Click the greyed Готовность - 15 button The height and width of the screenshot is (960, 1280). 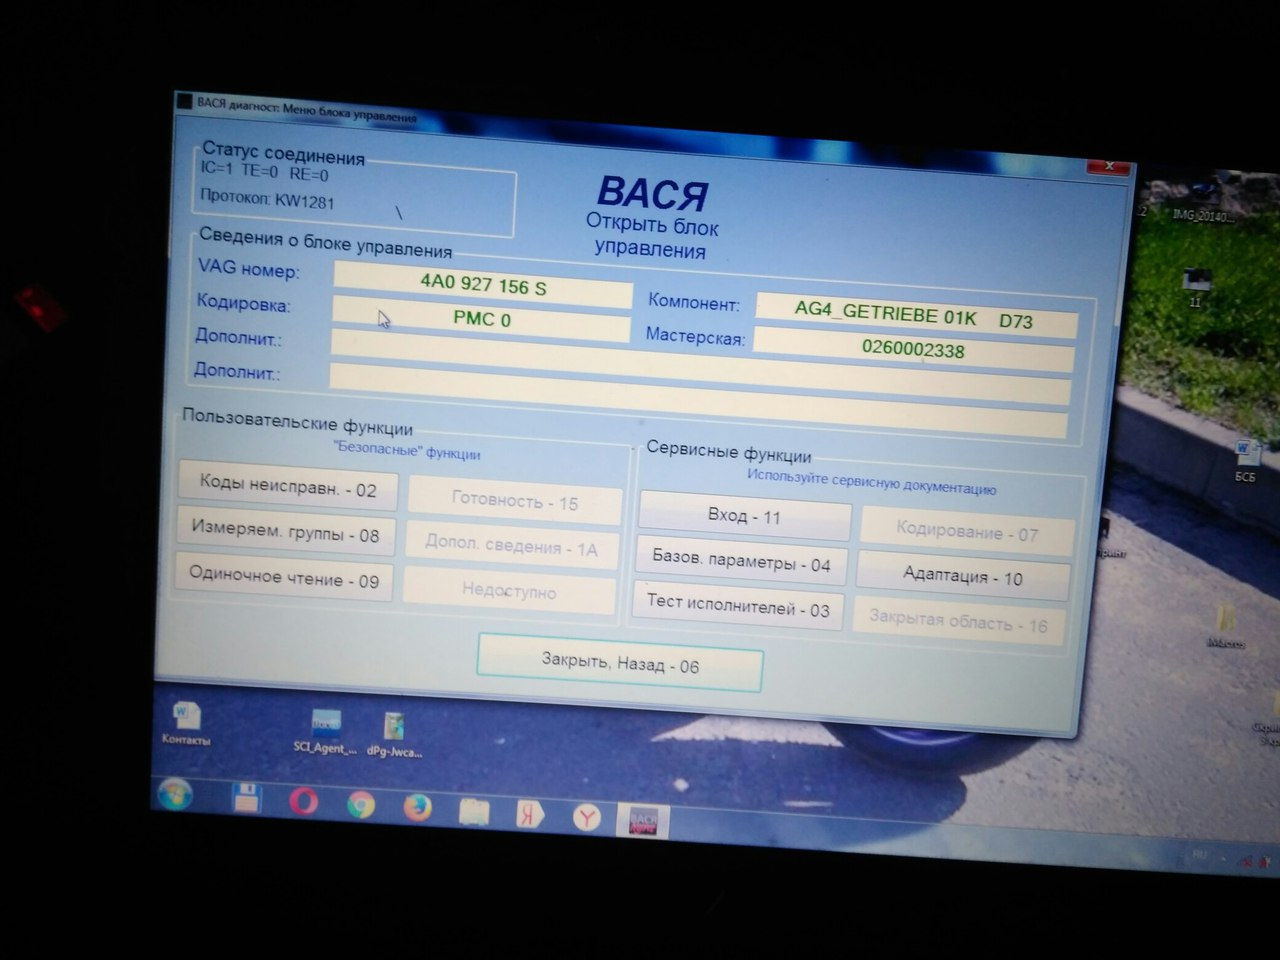[x=515, y=502]
